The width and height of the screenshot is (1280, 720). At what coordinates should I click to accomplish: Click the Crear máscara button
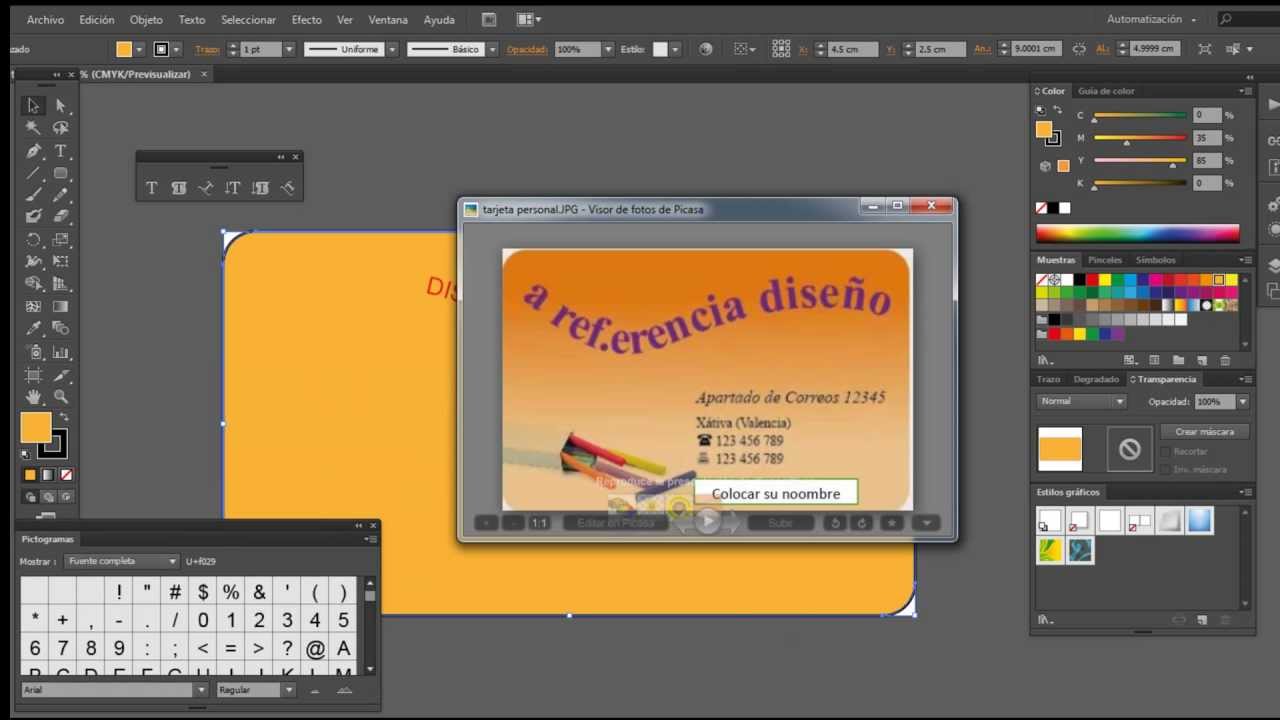pyautogui.click(x=1204, y=432)
